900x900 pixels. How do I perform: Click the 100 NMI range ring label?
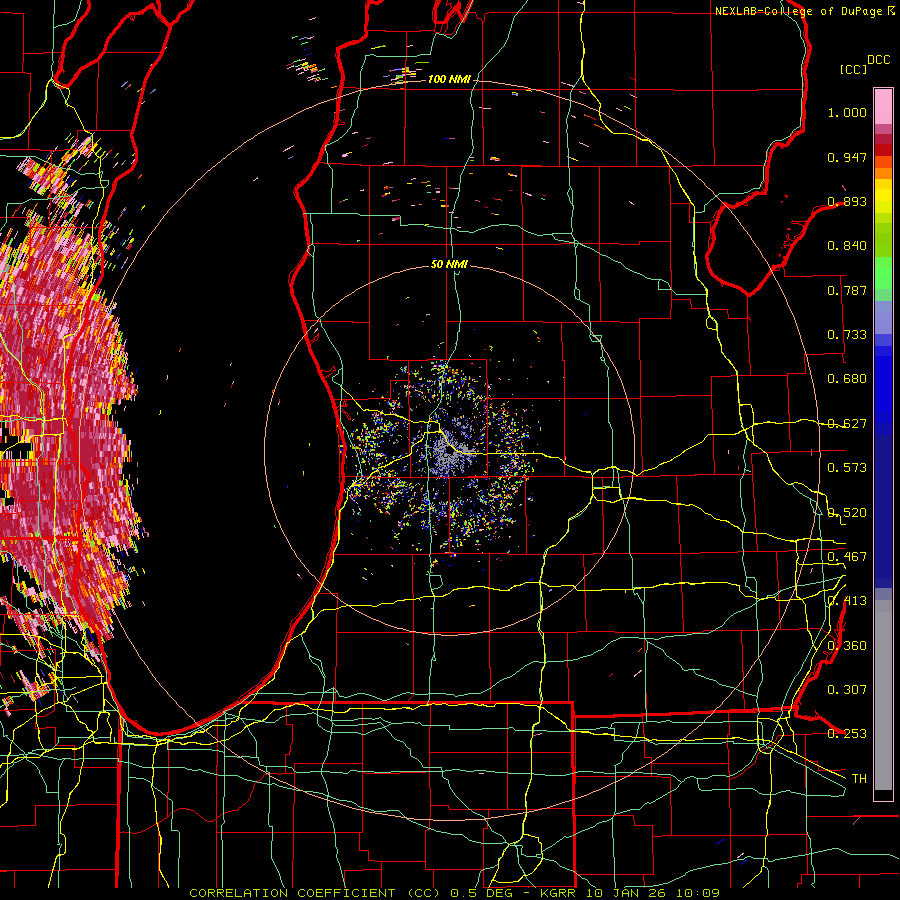[449, 79]
